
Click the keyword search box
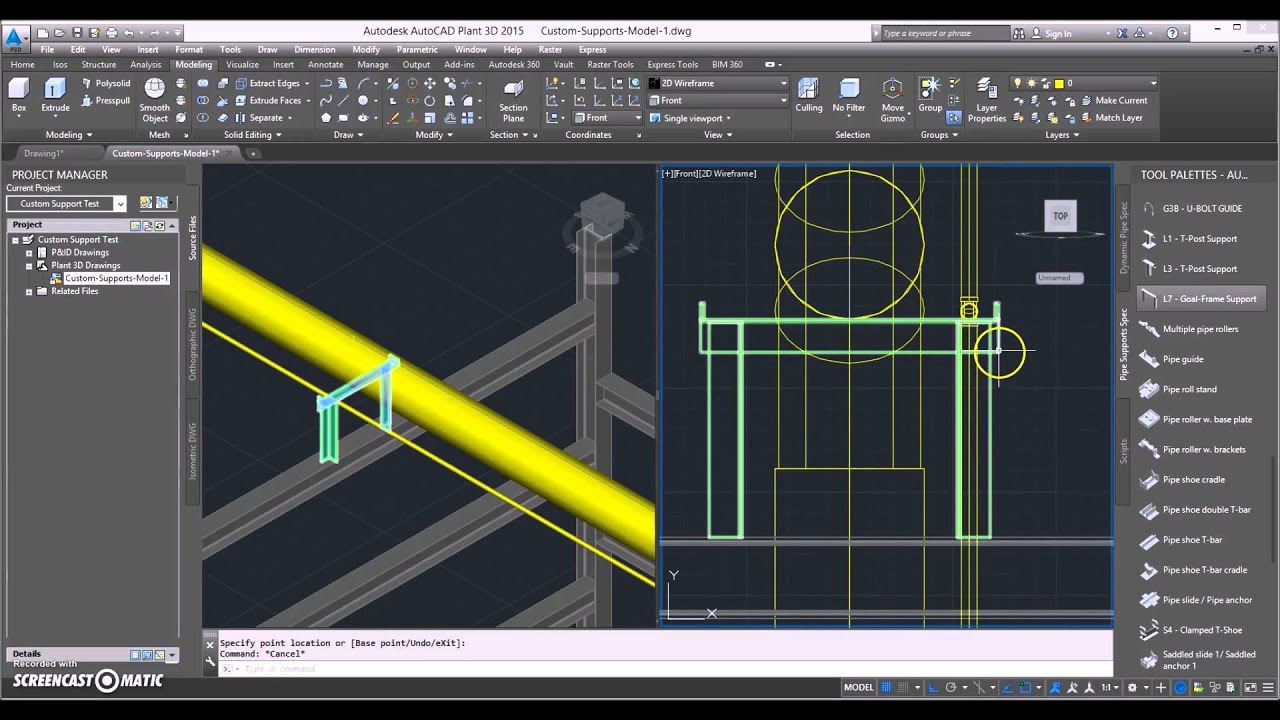pyautogui.click(x=946, y=33)
